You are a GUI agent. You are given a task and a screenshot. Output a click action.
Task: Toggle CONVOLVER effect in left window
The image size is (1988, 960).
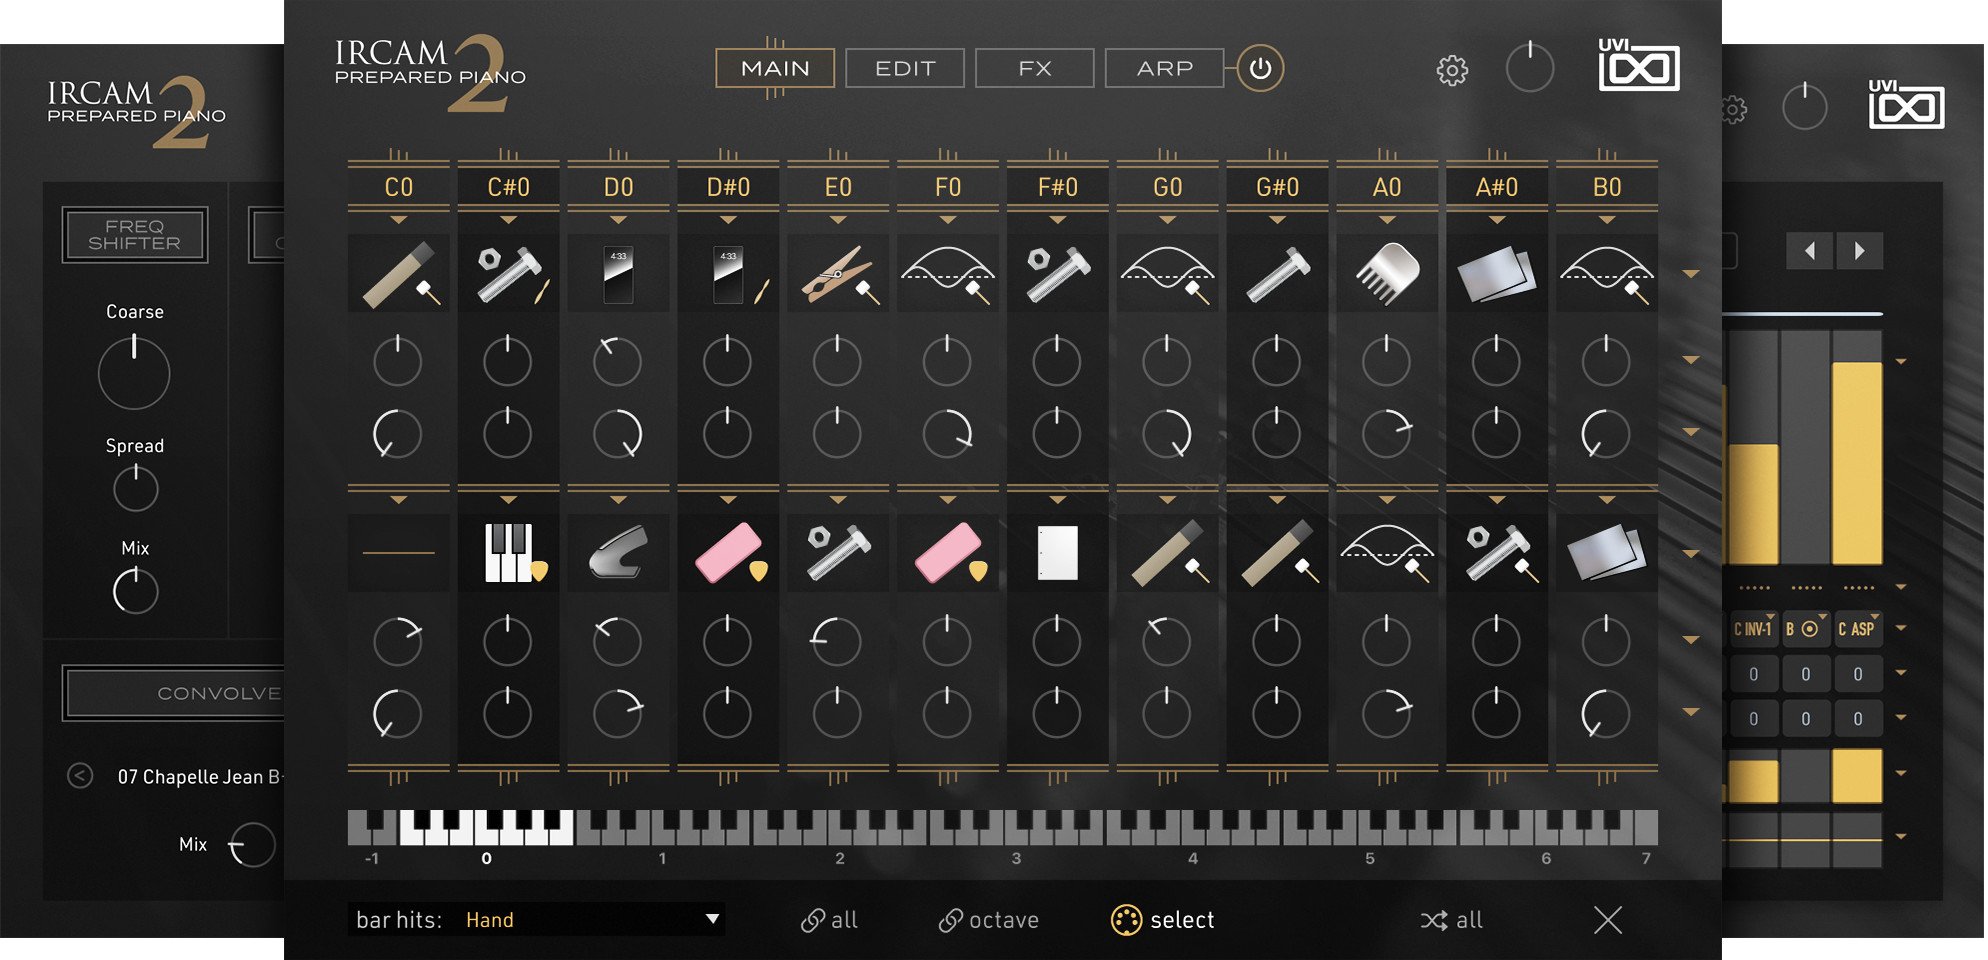tap(174, 693)
